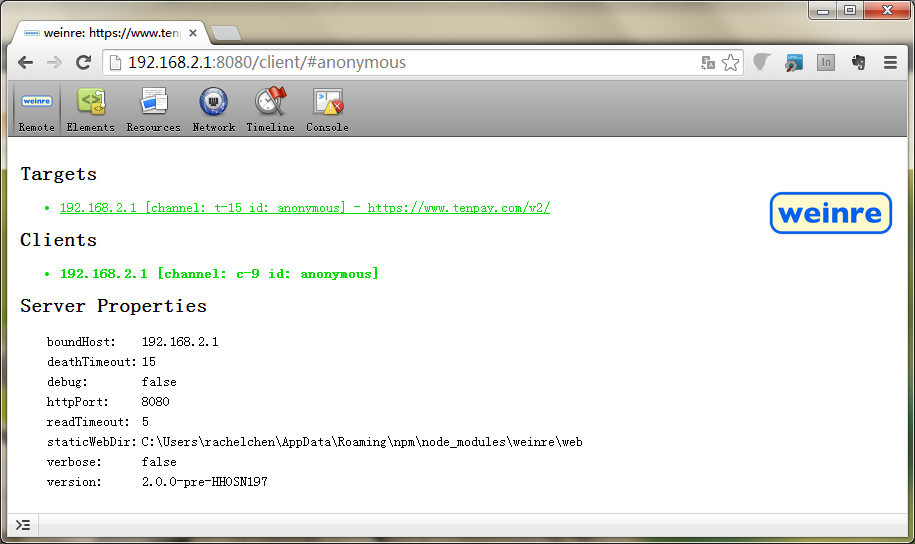This screenshot has height=544, width=915.
Task: Reload the current page
Action: coord(84,63)
